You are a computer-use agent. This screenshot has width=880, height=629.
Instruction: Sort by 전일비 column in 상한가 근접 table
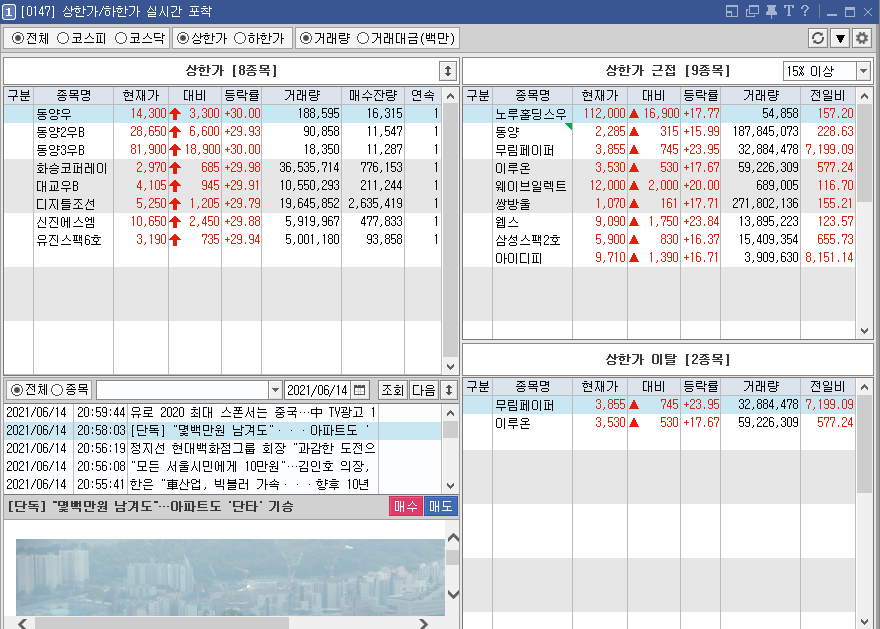(x=827, y=95)
